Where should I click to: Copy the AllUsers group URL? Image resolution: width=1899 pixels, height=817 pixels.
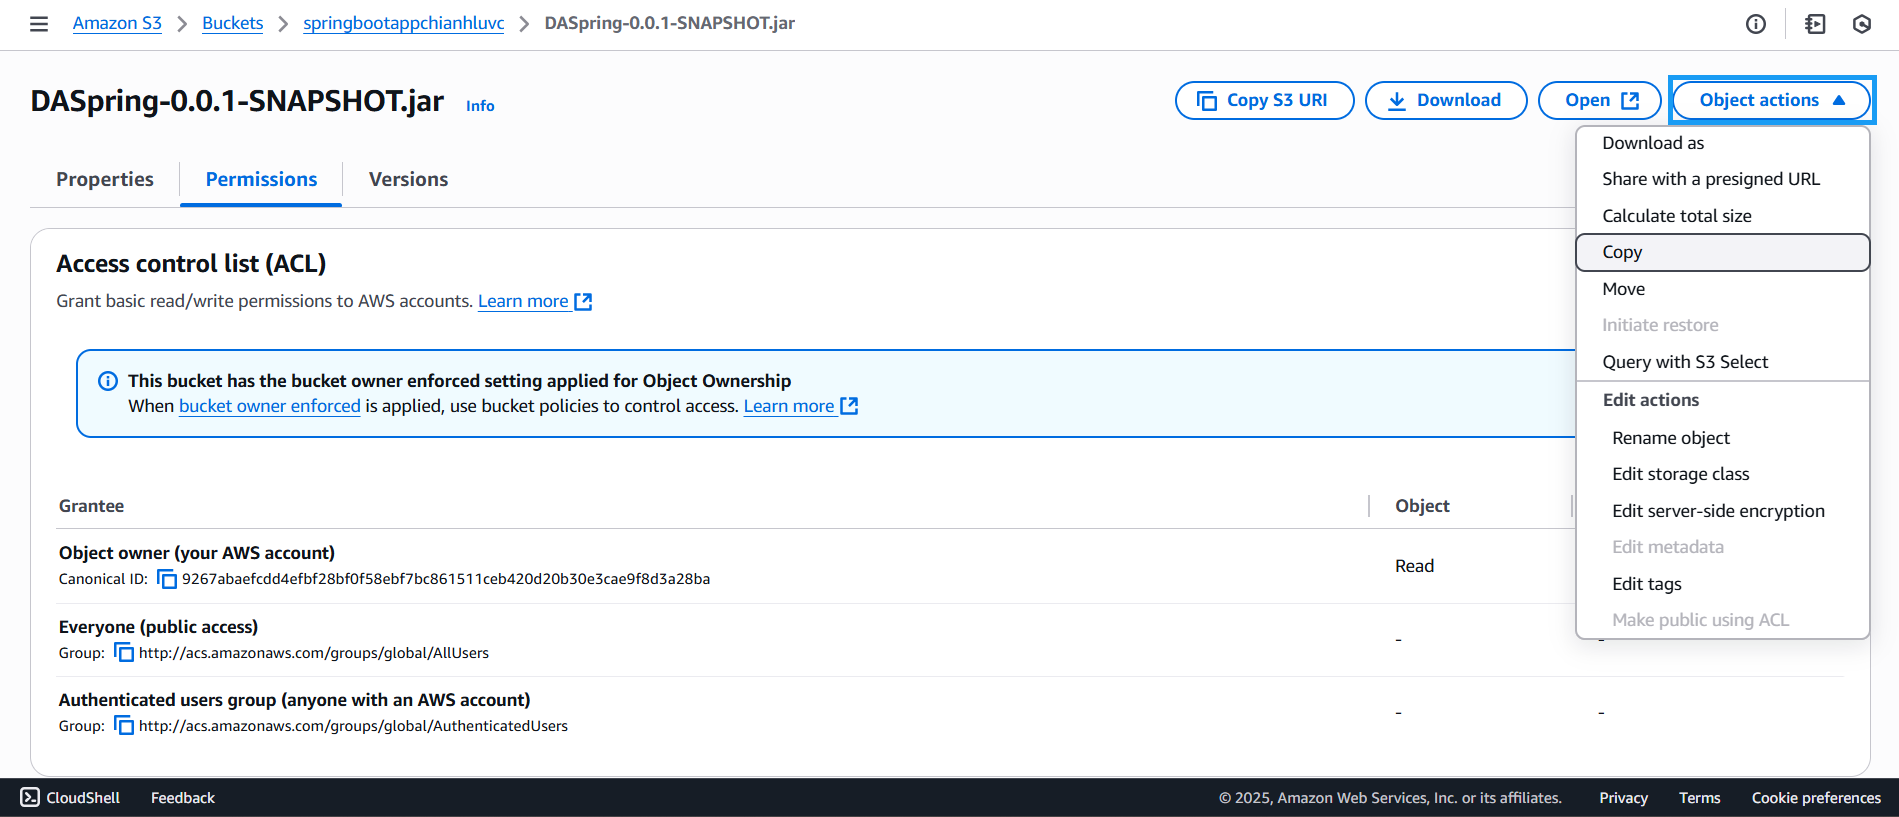coord(124,653)
